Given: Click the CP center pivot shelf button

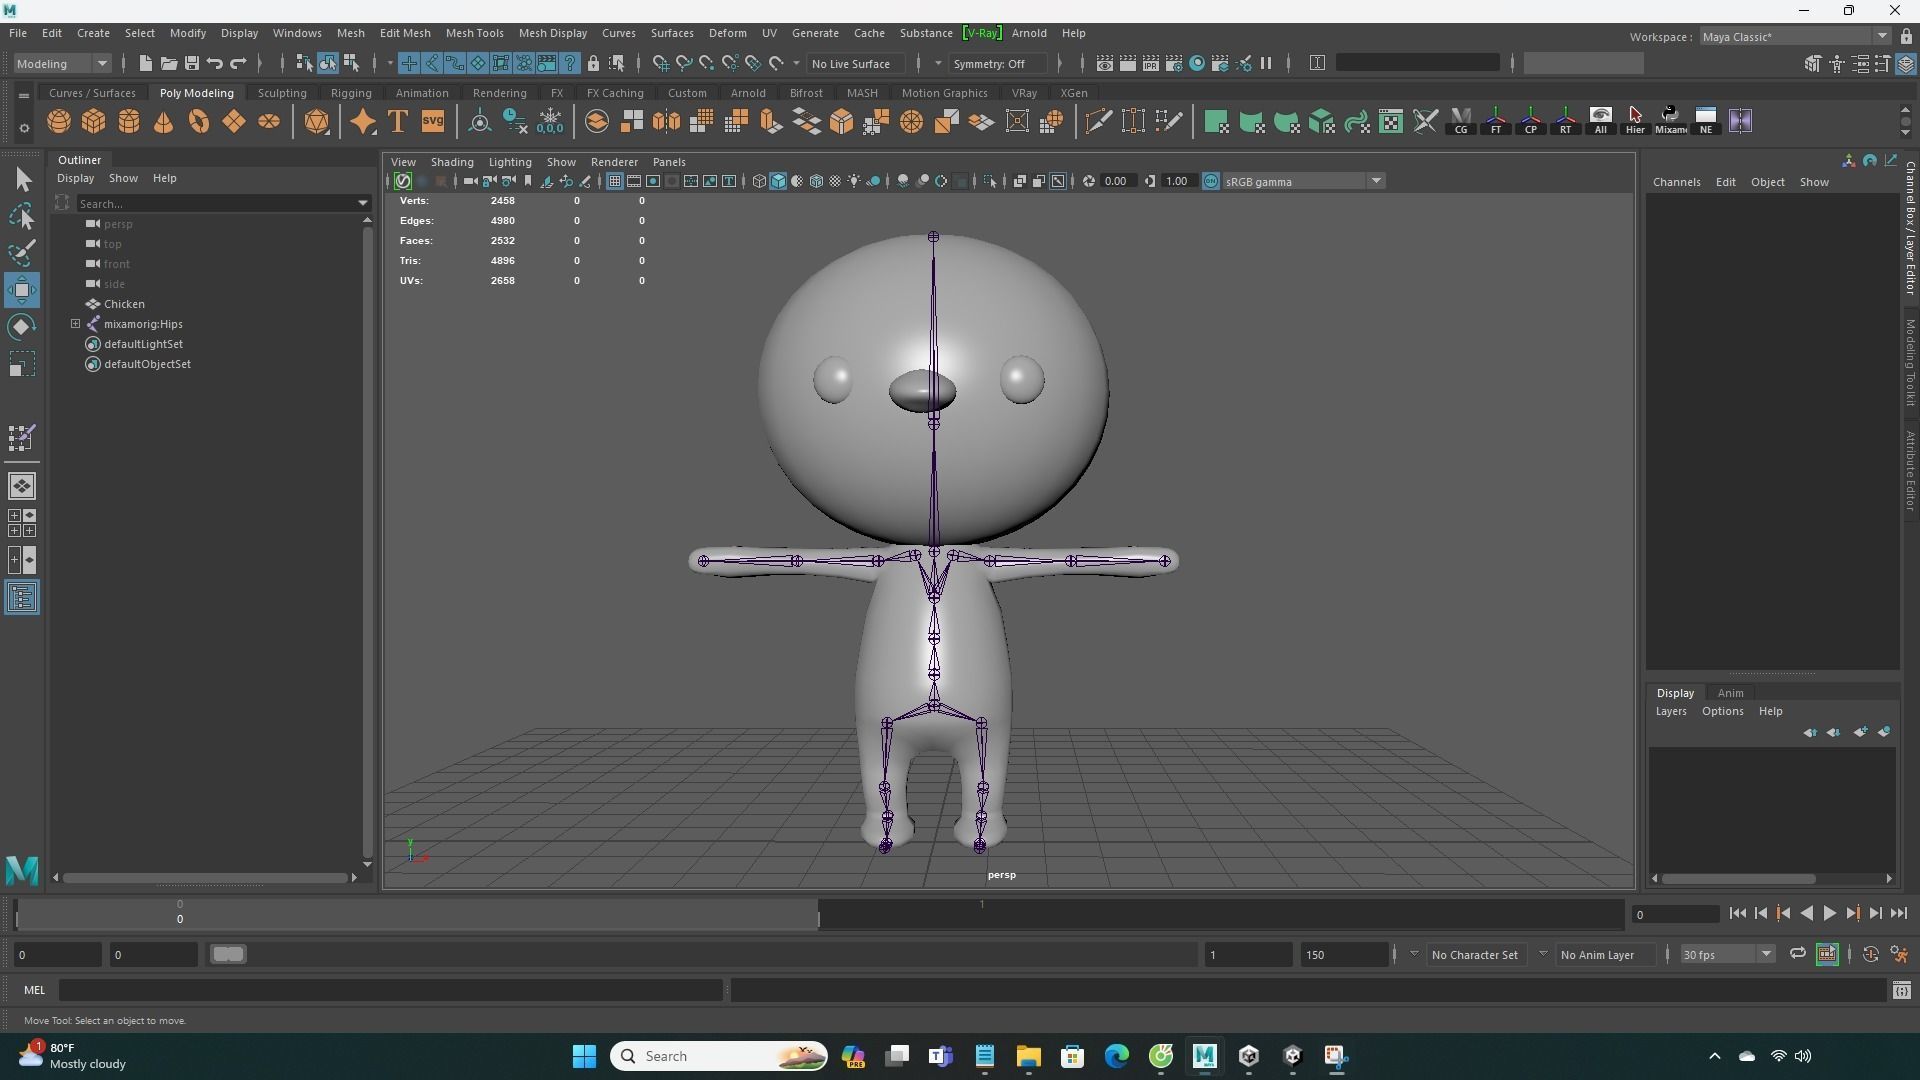Looking at the screenshot, I should coord(1530,121).
